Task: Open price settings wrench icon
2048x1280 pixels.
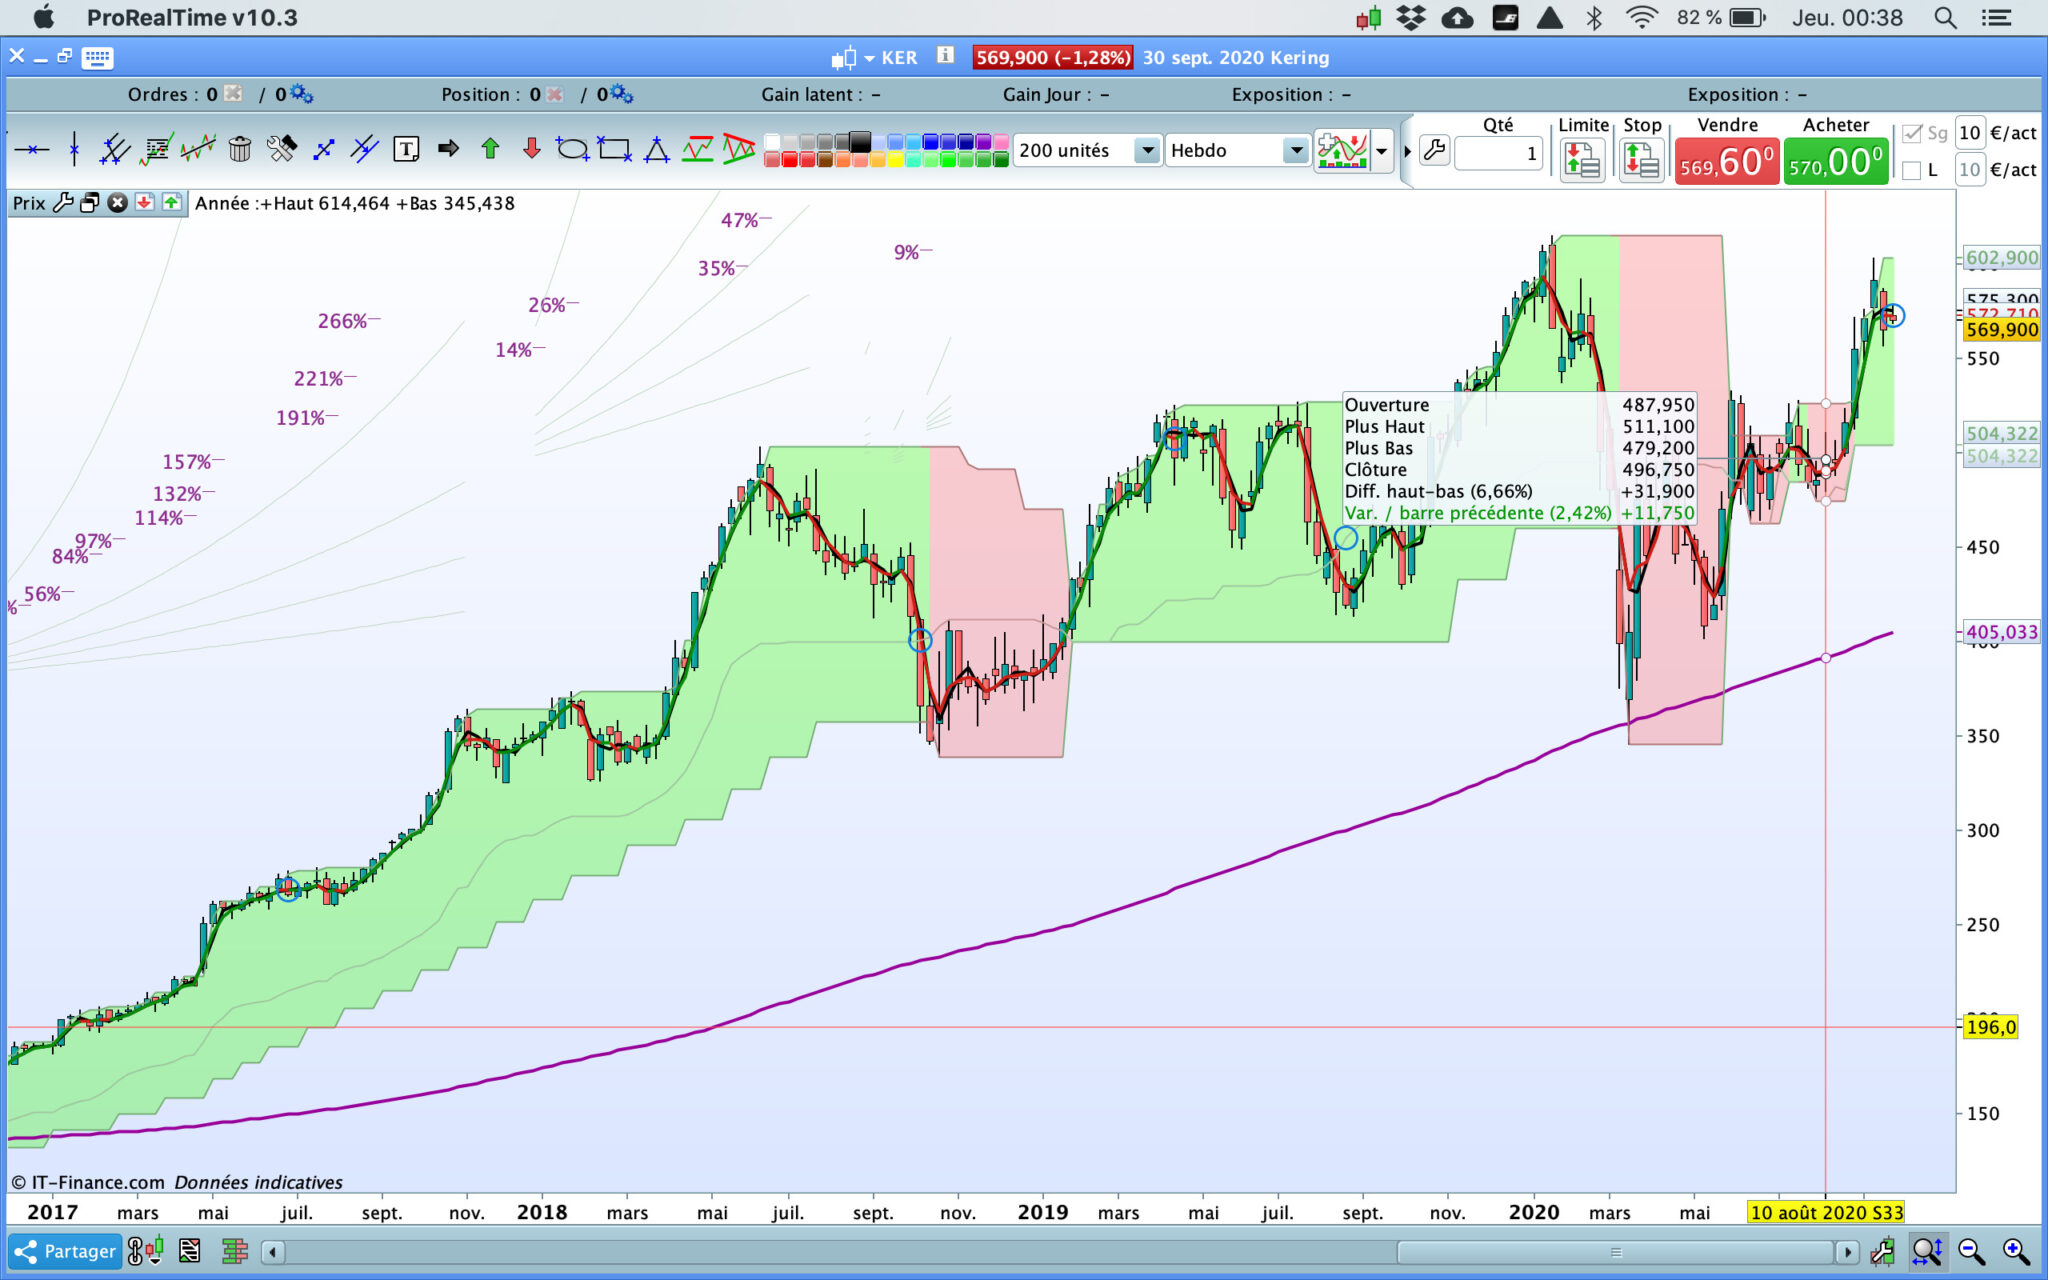Action: point(63,203)
